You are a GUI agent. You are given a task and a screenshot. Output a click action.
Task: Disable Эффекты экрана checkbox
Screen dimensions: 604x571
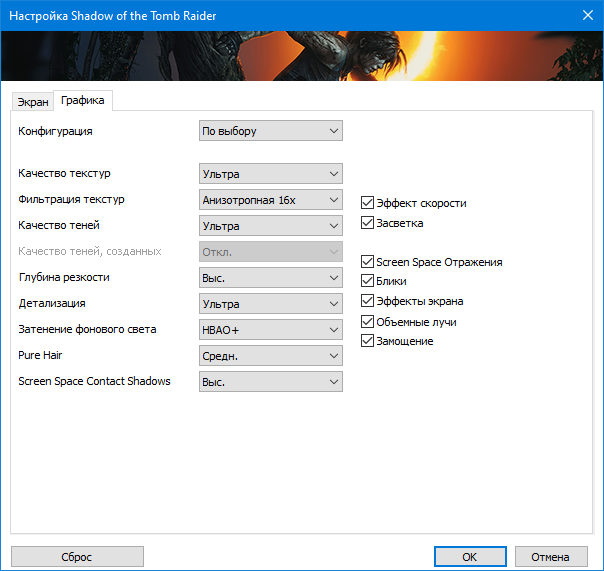[367, 301]
